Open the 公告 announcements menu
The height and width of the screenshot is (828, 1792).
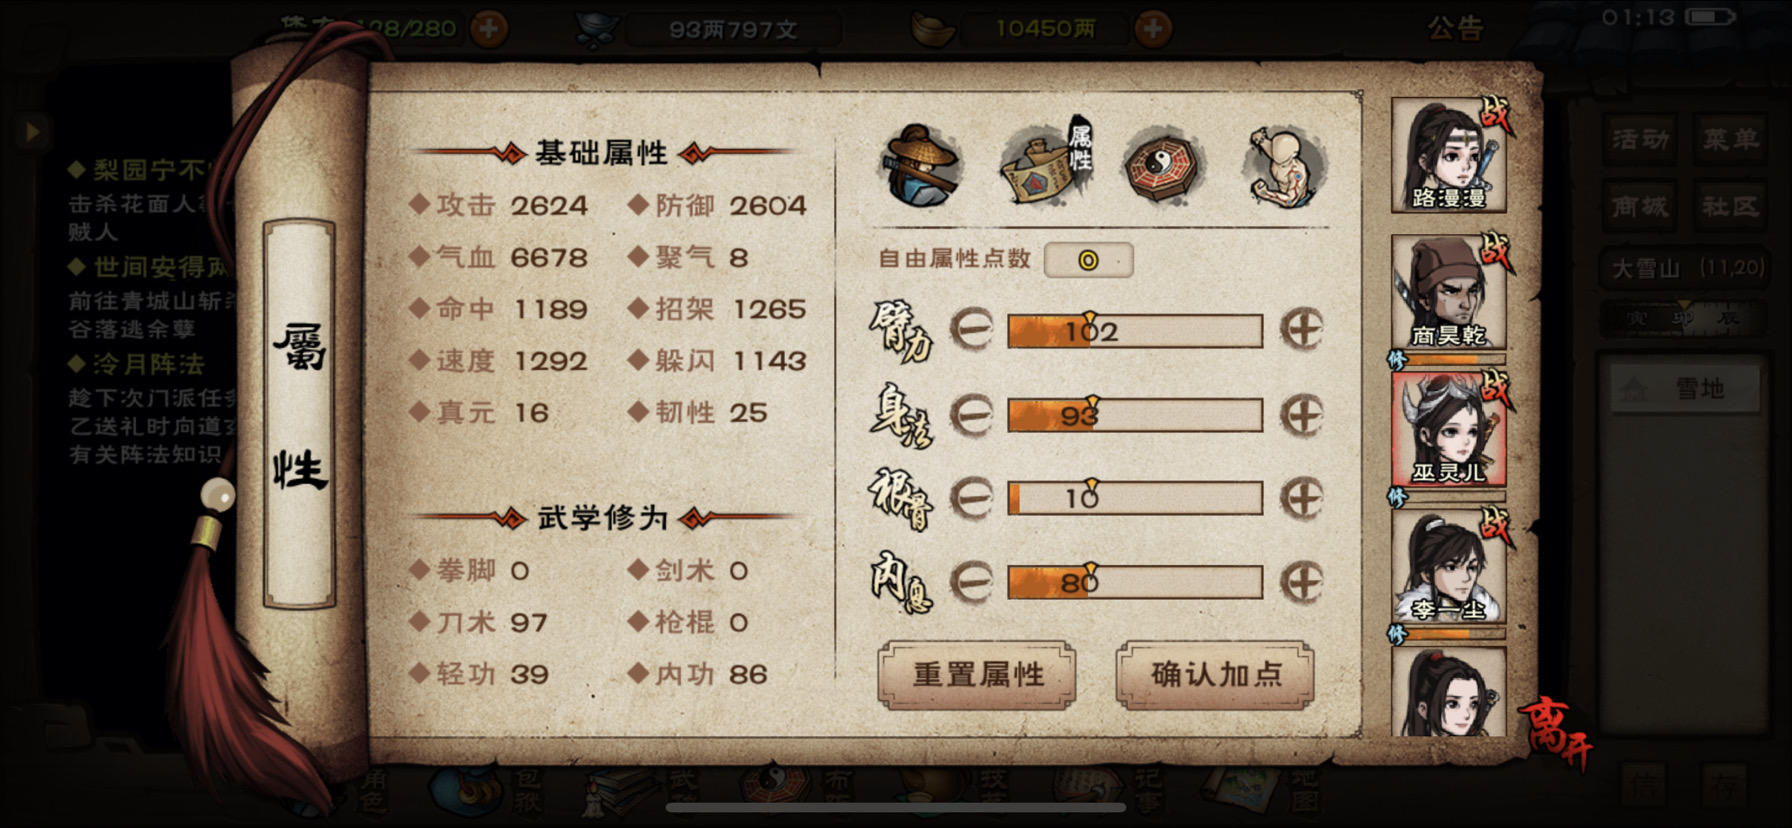tap(1455, 28)
